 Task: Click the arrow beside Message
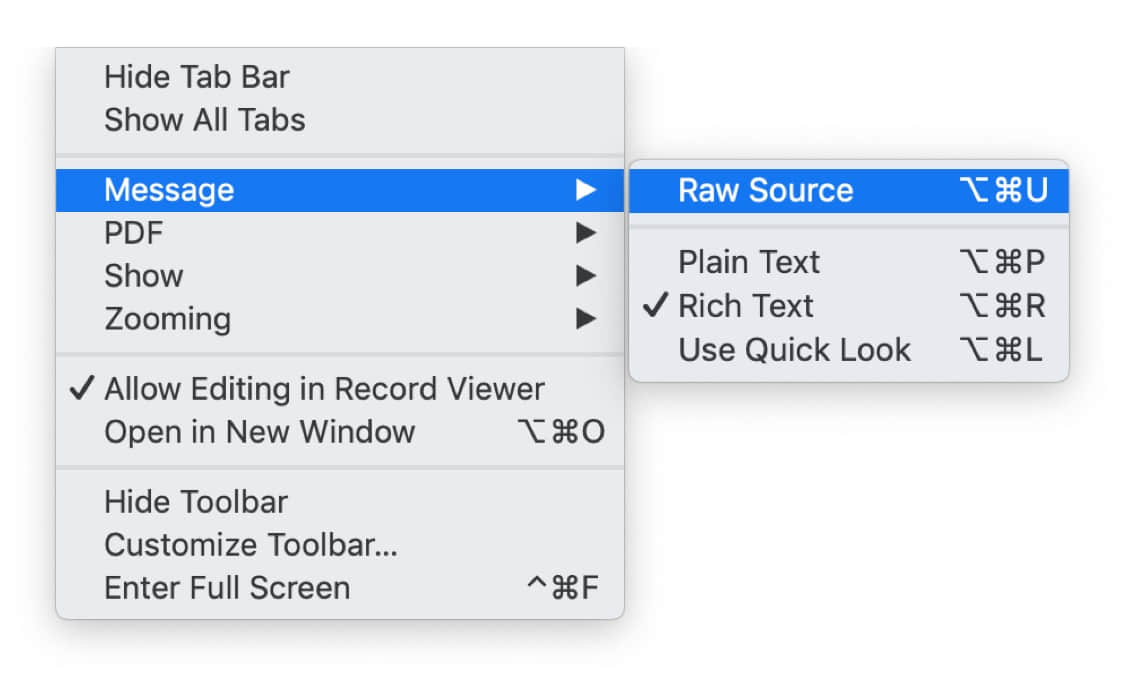tap(586, 190)
